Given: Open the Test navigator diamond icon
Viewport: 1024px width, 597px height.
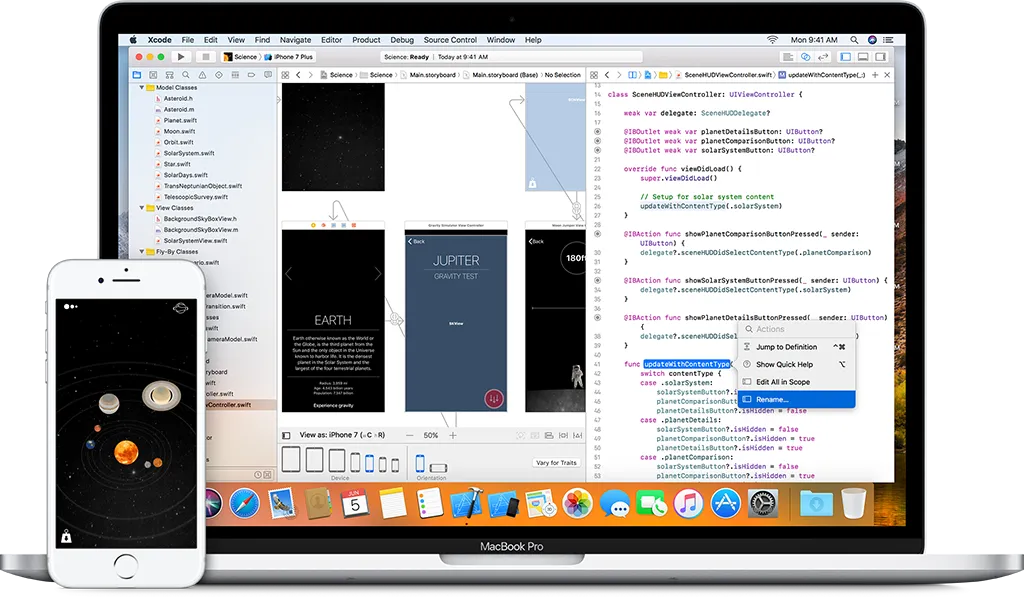Looking at the screenshot, I should point(219,75).
